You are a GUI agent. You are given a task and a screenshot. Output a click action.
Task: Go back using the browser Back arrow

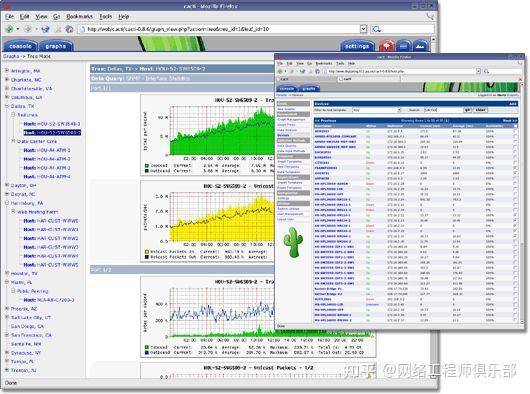(x=9, y=29)
